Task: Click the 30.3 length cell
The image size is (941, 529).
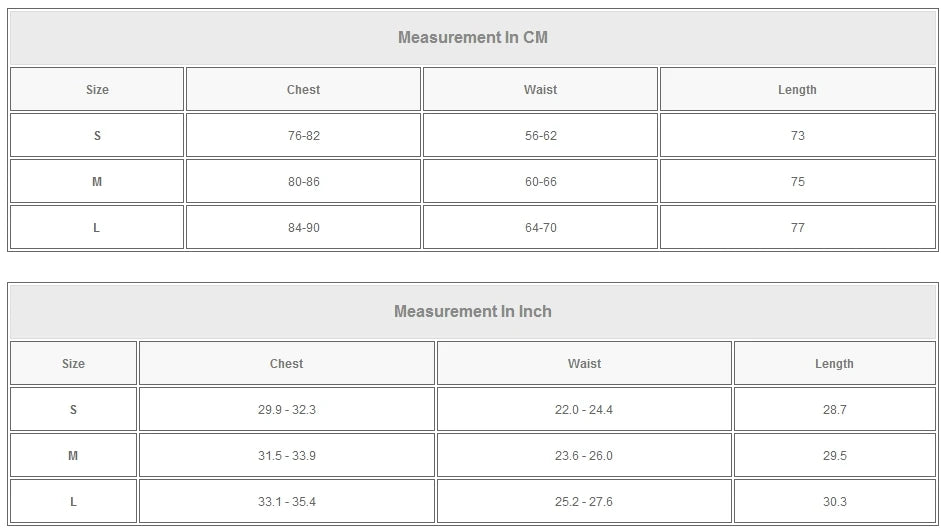Action: point(834,502)
